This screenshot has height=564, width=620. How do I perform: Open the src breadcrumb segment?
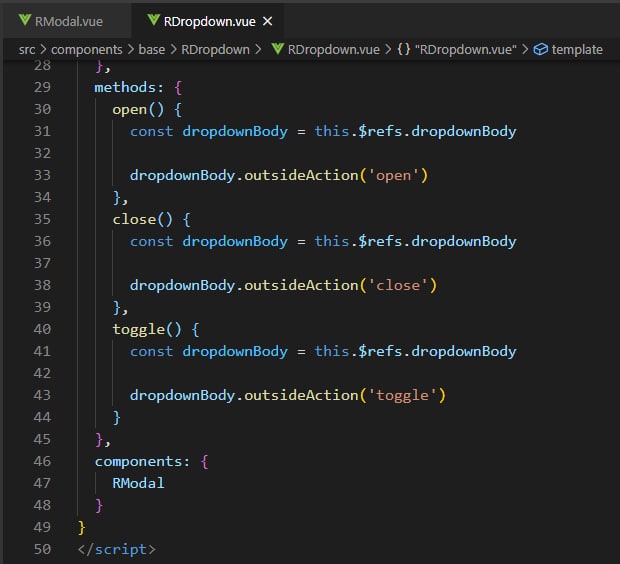pos(27,49)
